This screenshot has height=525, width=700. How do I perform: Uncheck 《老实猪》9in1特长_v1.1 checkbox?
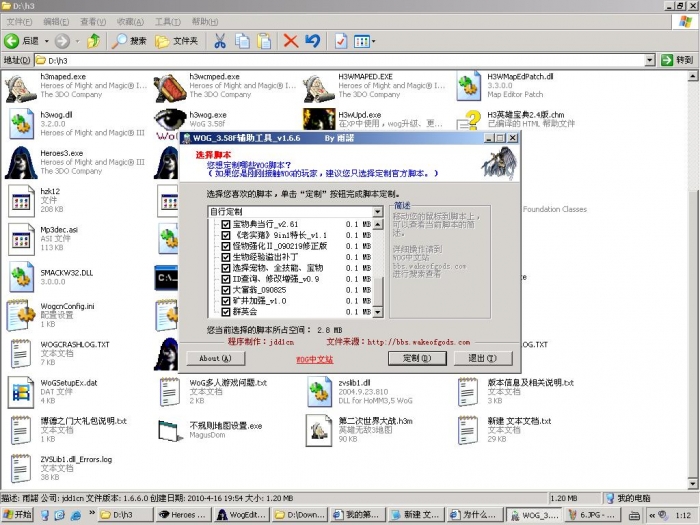[226, 235]
